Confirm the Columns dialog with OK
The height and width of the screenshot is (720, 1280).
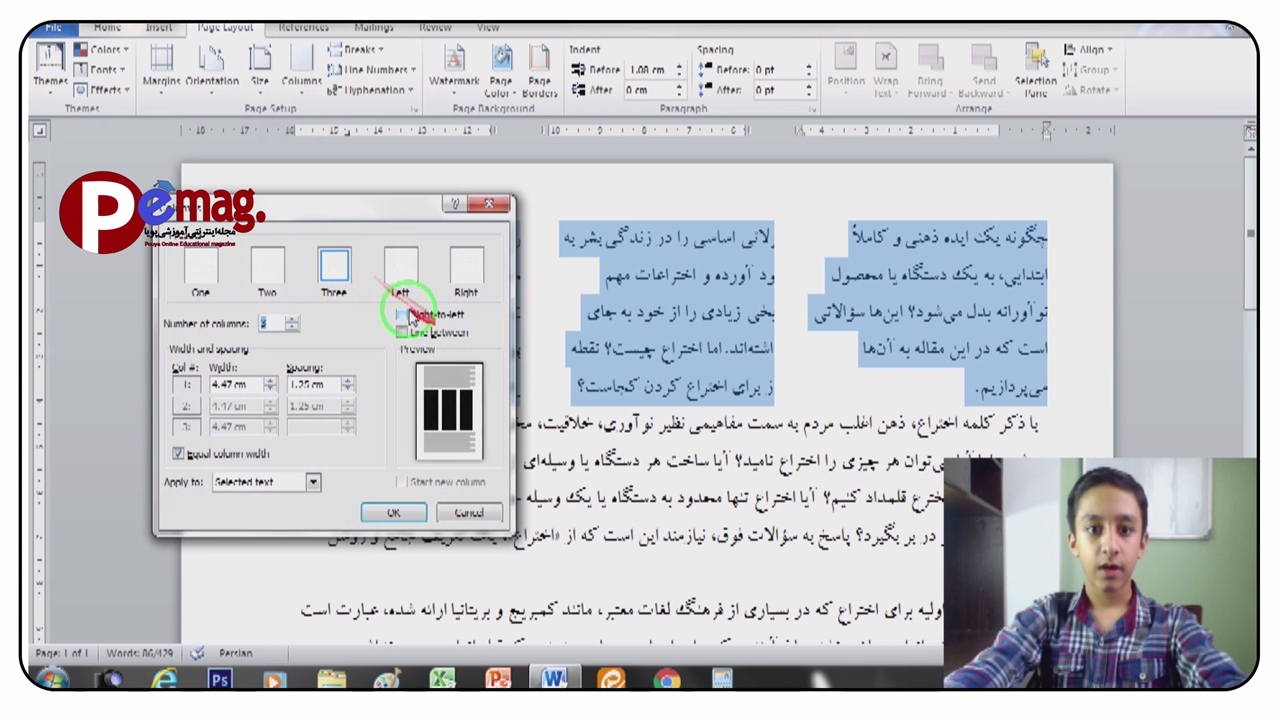coord(393,513)
